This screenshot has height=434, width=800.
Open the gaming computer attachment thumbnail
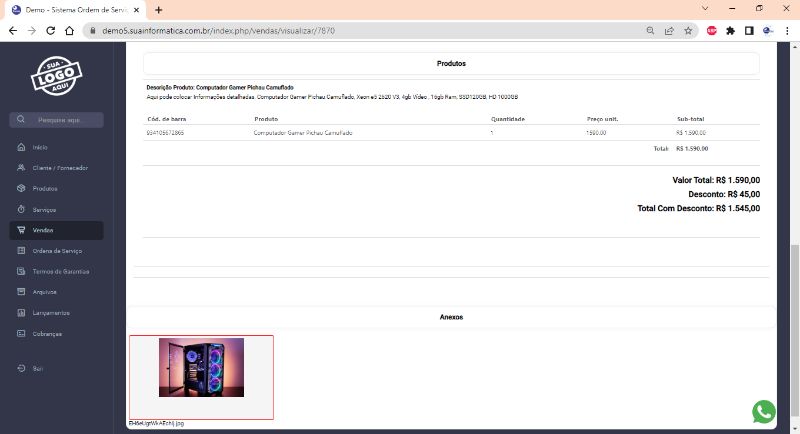[x=201, y=368]
